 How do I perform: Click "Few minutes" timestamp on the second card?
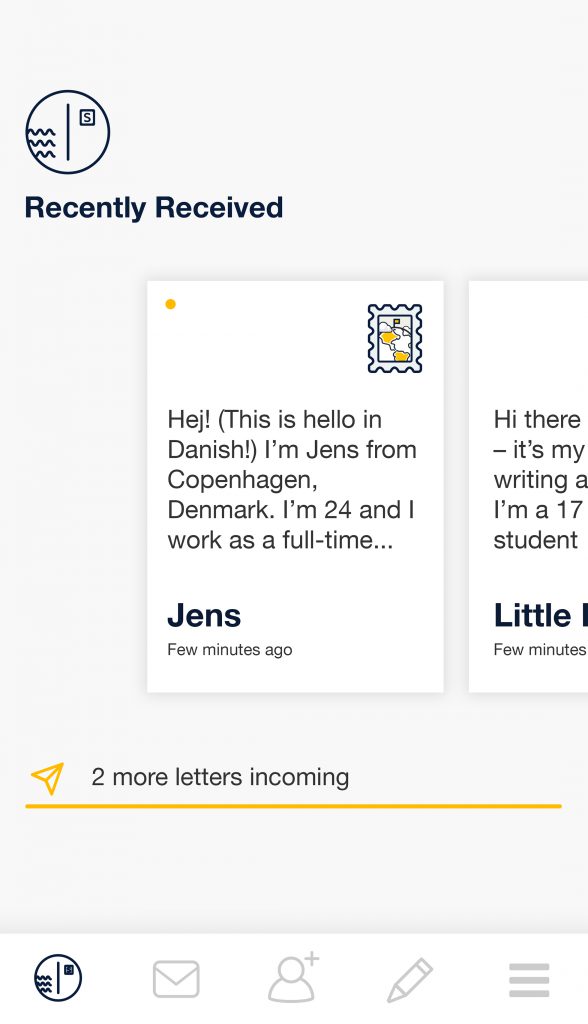(540, 649)
